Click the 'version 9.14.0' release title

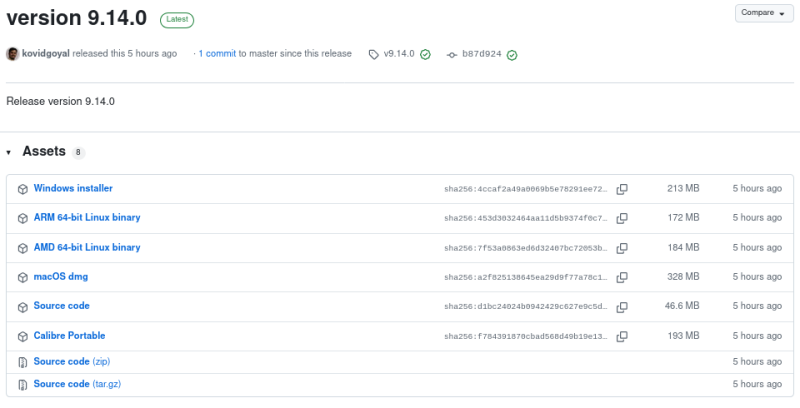click(77, 18)
